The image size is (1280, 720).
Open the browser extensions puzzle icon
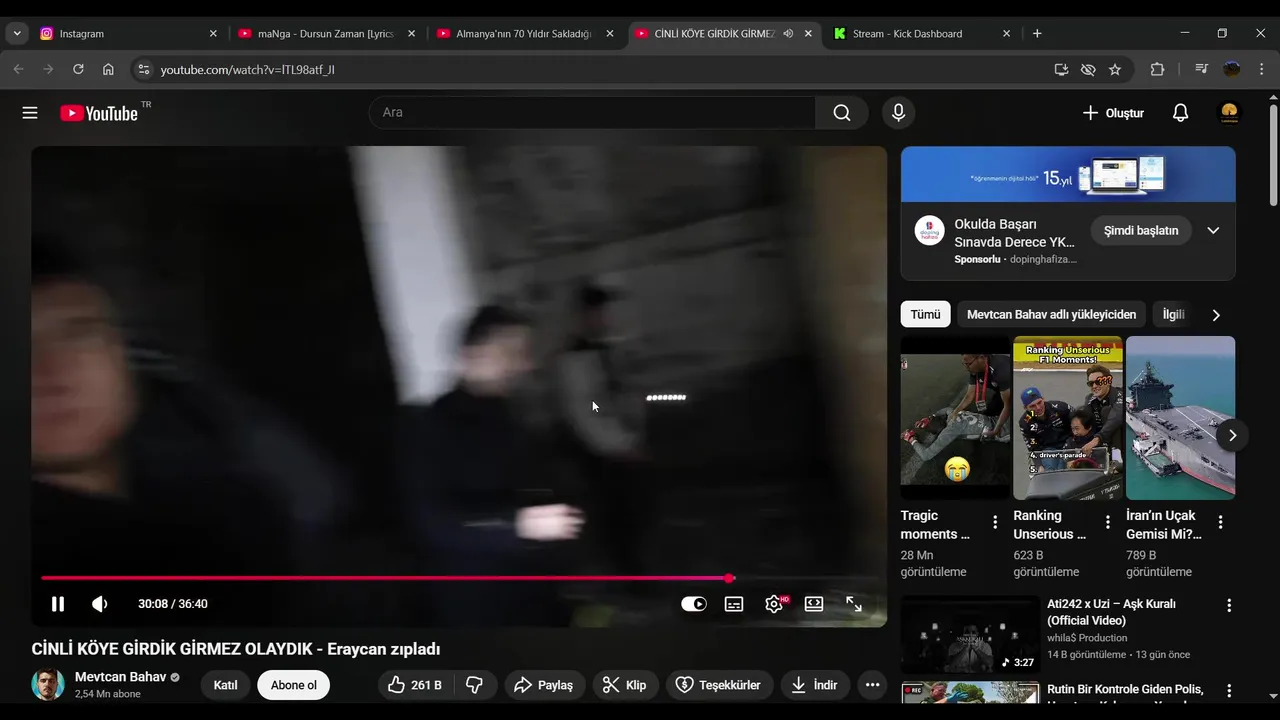1157,69
